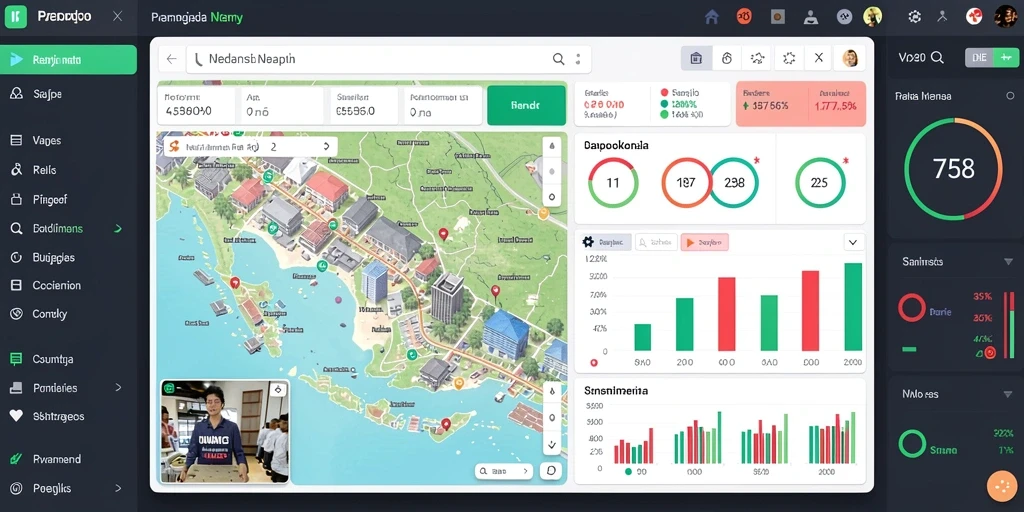Open the home icon in the top bar
Image resolution: width=1024 pixels, height=512 pixels.
pyautogui.click(x=712, y=17)
